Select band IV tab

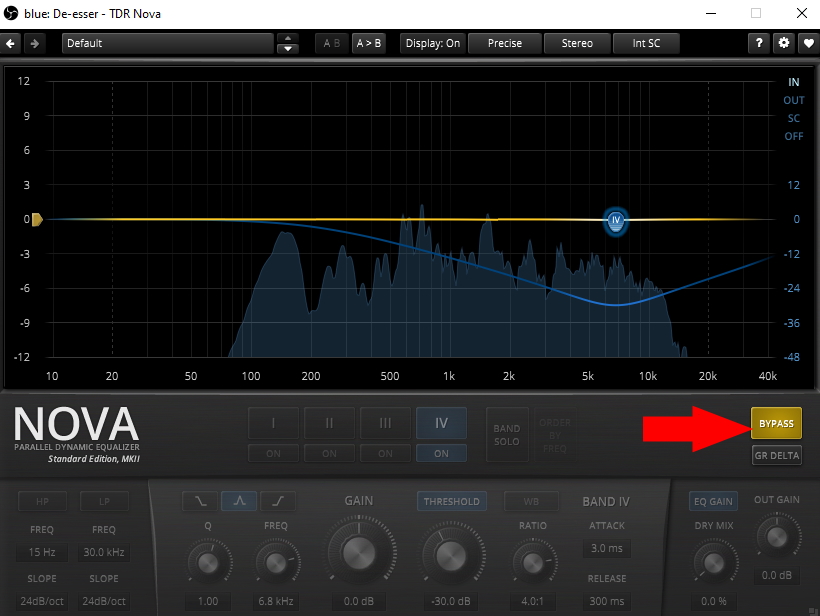pos(441,423)
